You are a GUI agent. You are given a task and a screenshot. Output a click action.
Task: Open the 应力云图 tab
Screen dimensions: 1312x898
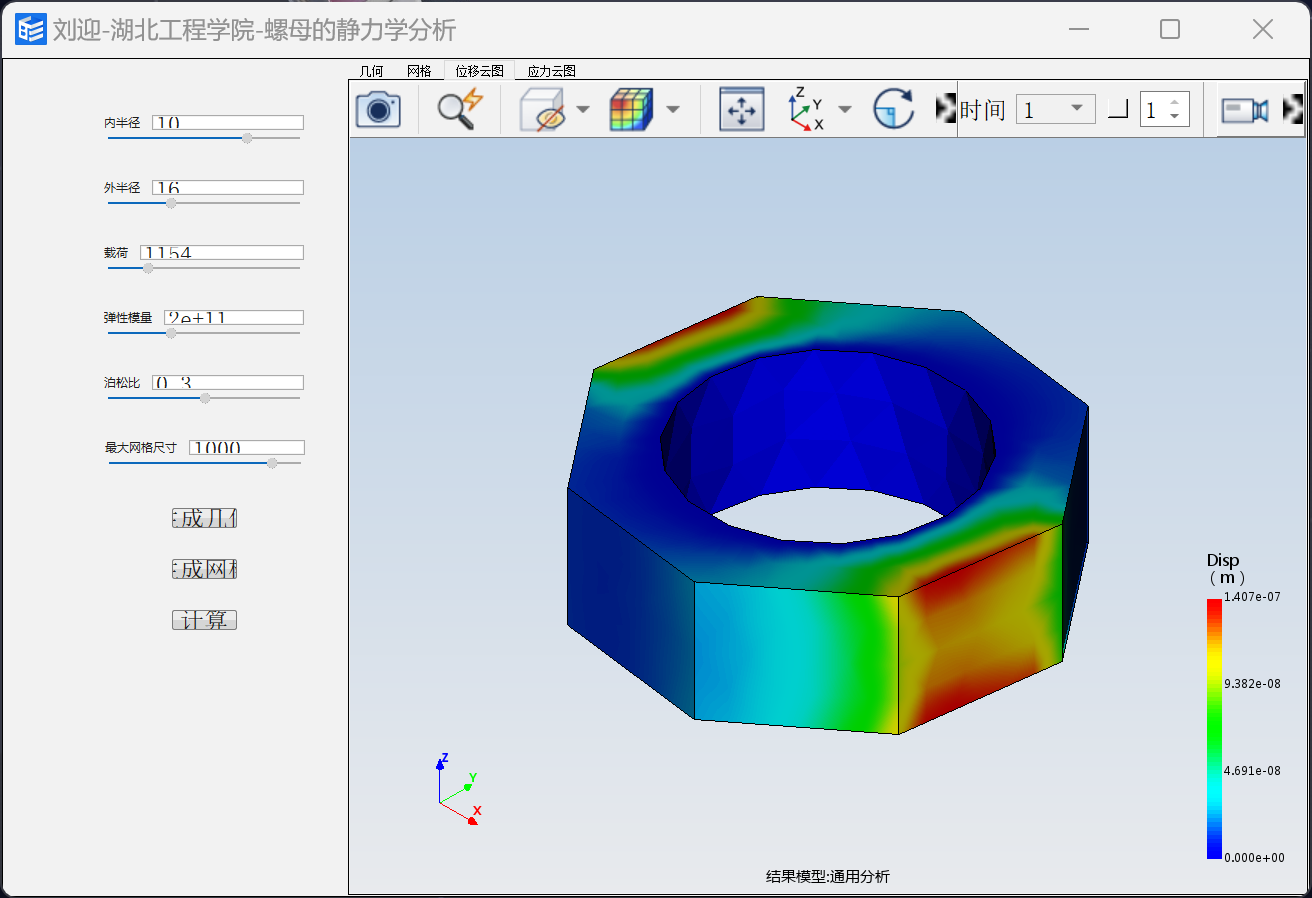coord(551,71)
